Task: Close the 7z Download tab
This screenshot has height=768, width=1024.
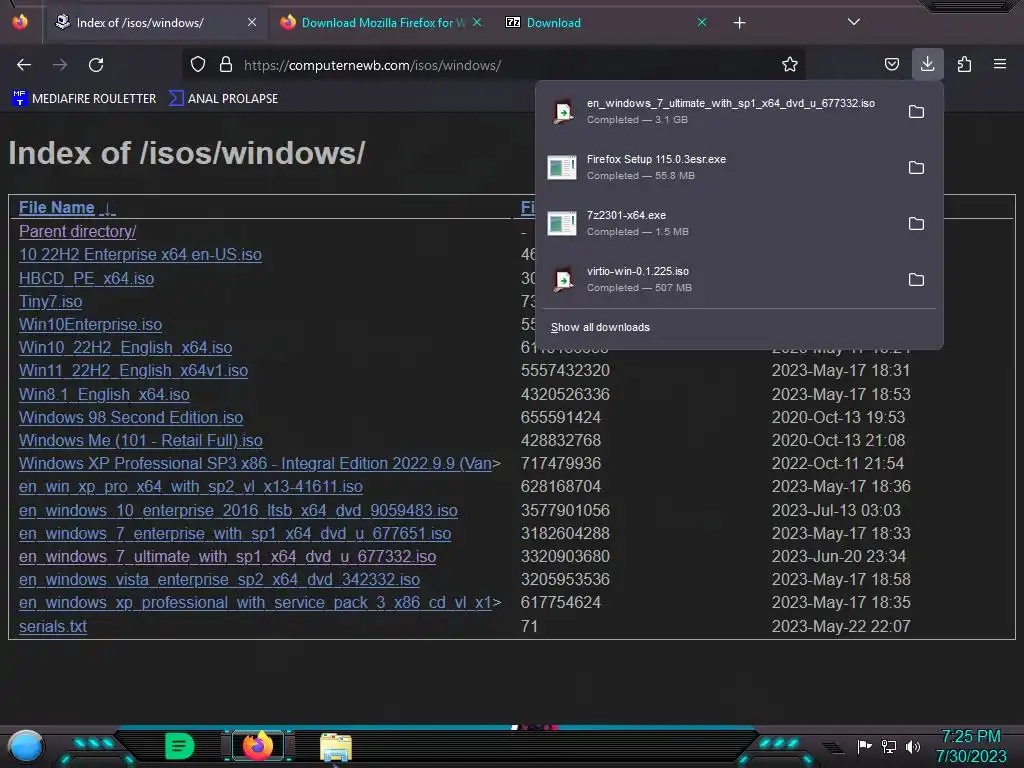Action: [x=702, y=22]
